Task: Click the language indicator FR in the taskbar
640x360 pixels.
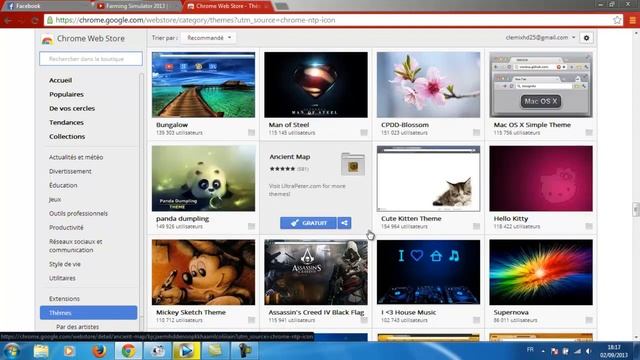Action: pos(530,350)
